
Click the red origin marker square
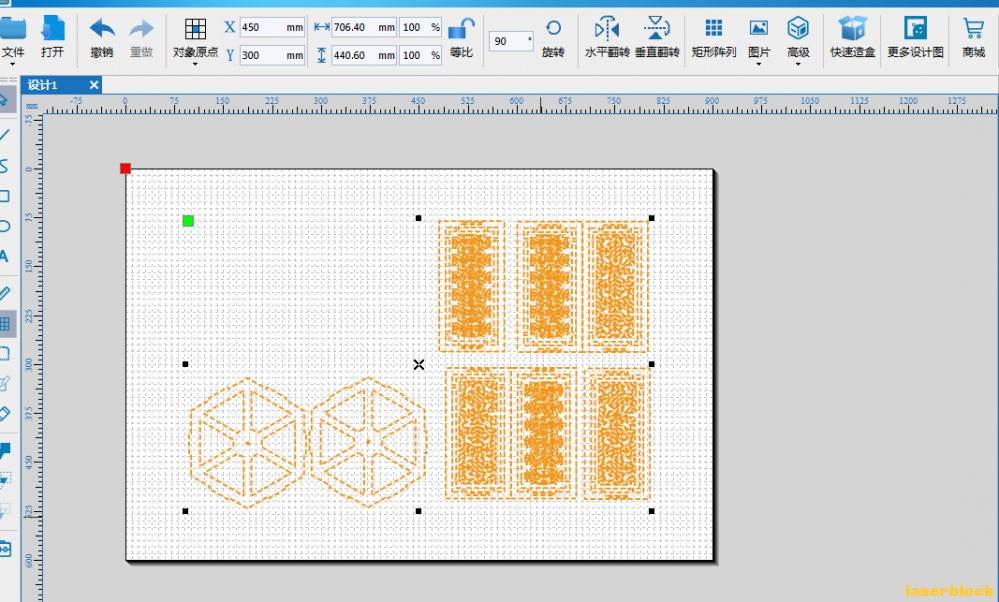126,168
